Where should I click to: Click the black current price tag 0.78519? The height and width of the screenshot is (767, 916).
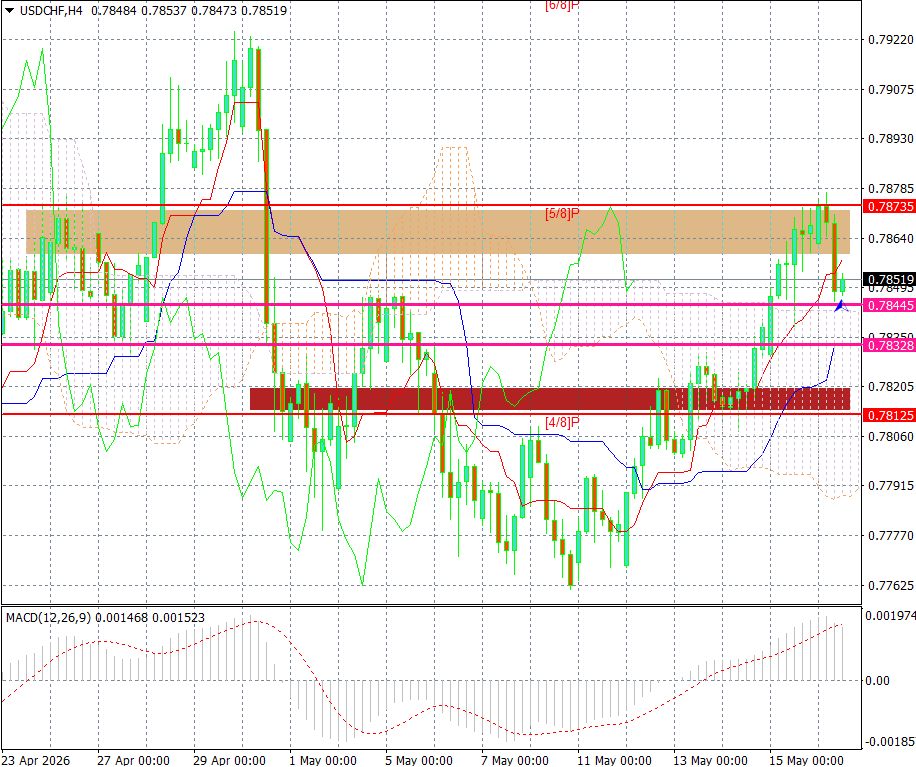point(889,280)
